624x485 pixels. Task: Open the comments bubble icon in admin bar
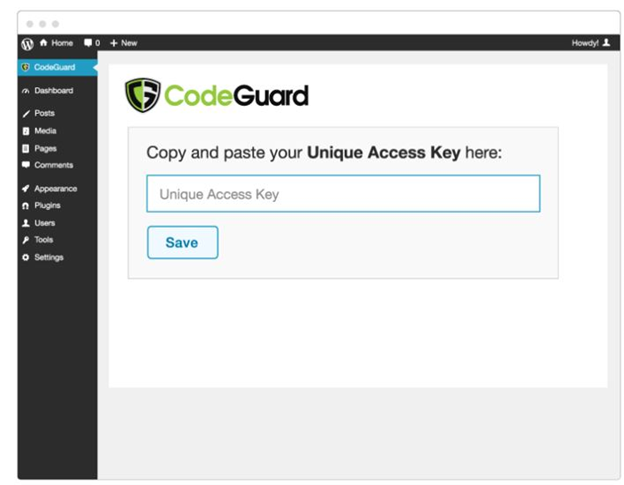pyautogui.click(x=88, y=43)
